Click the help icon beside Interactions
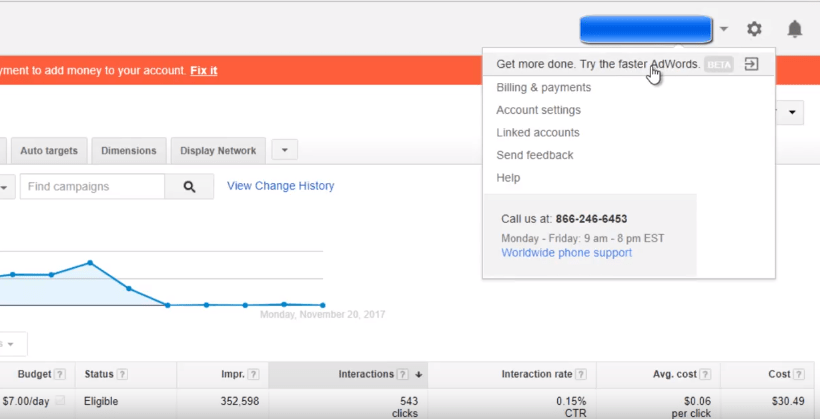This screenshot has width=820, height=419. pyautogui.click(x=403, y=375)
